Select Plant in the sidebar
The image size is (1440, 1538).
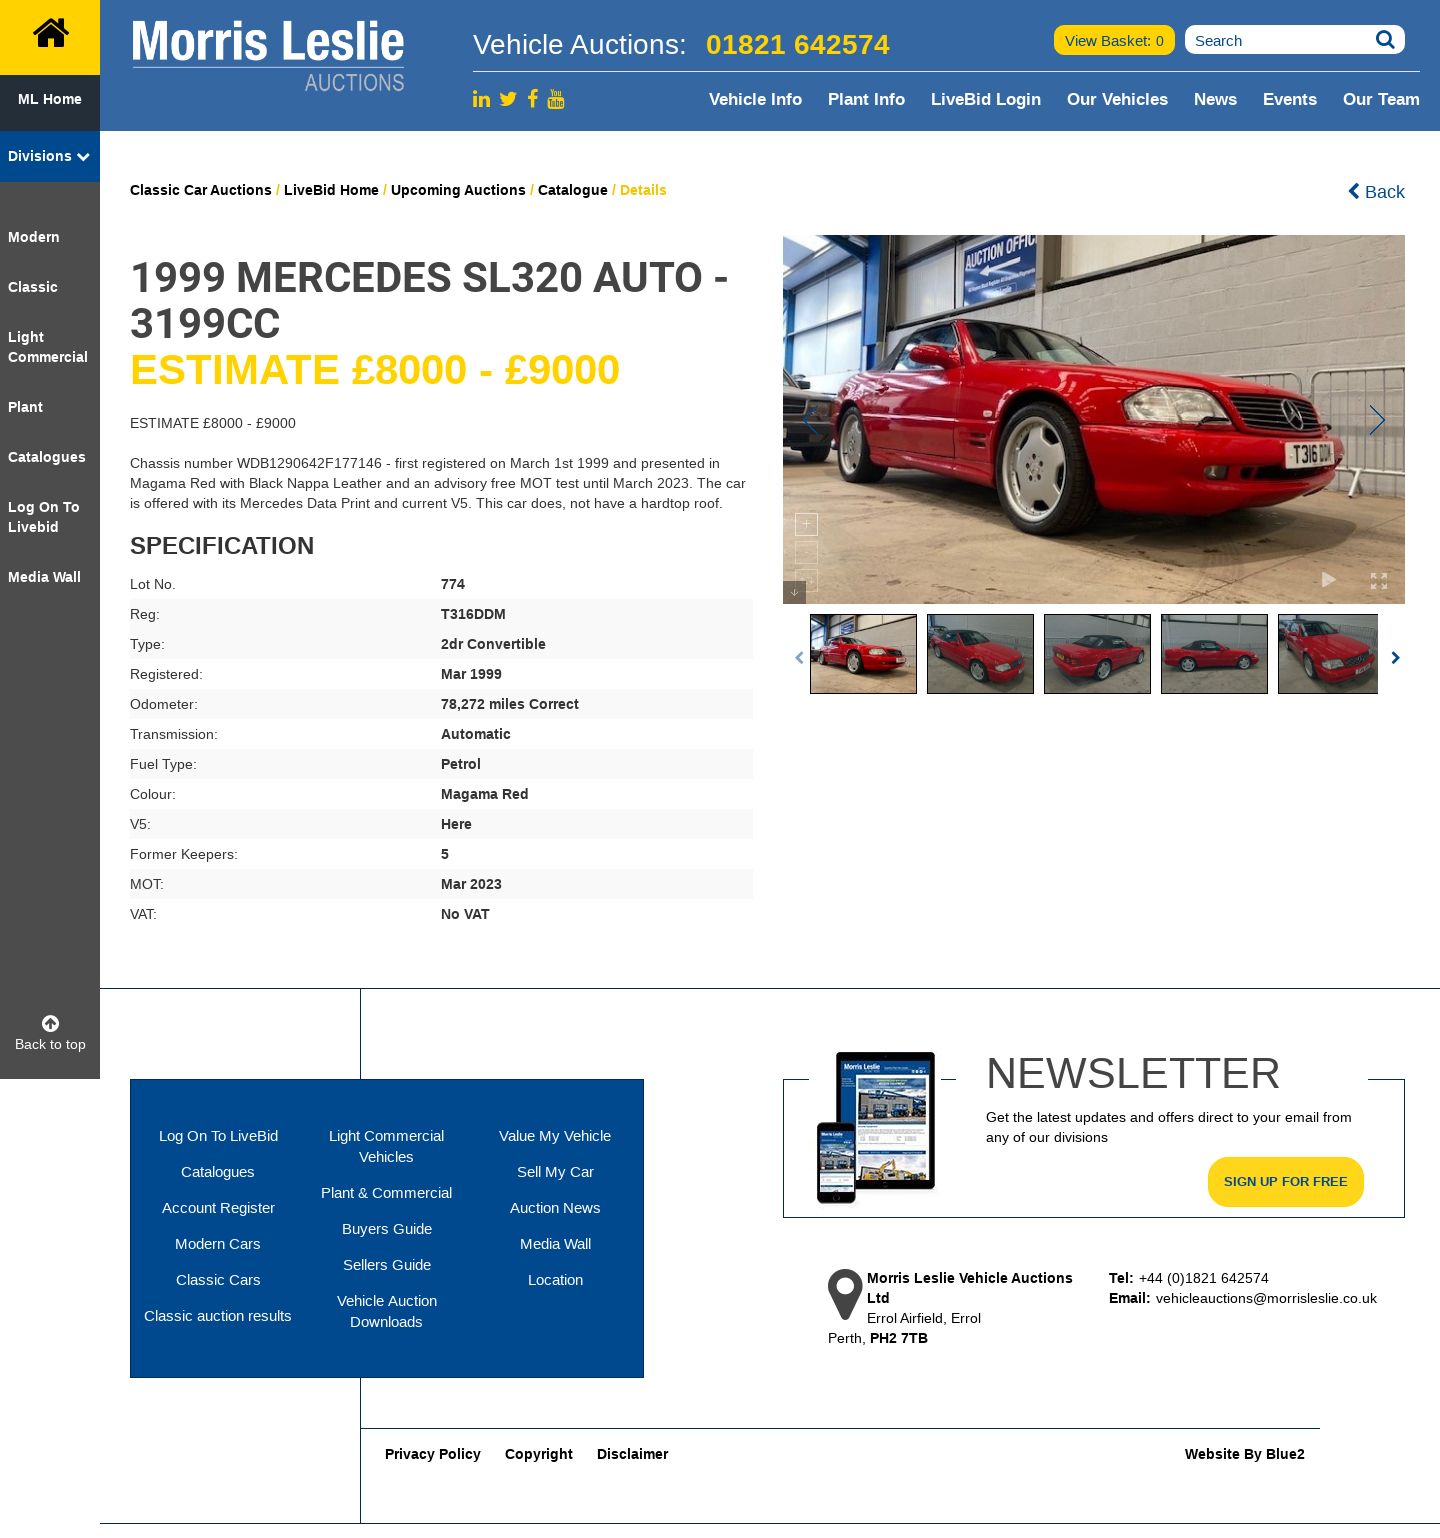[x=25, y=407]
